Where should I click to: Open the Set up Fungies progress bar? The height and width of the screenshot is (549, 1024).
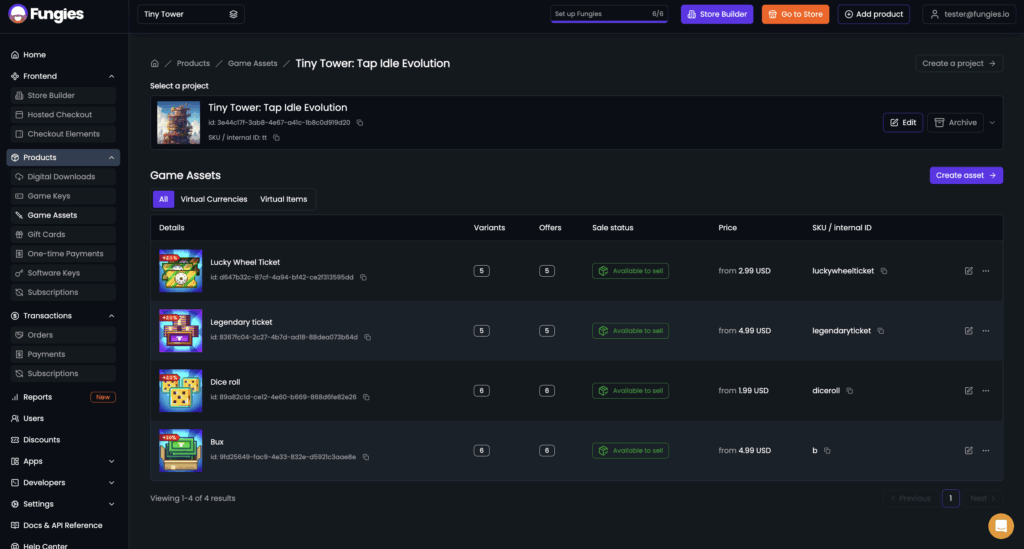click(609, 14)
